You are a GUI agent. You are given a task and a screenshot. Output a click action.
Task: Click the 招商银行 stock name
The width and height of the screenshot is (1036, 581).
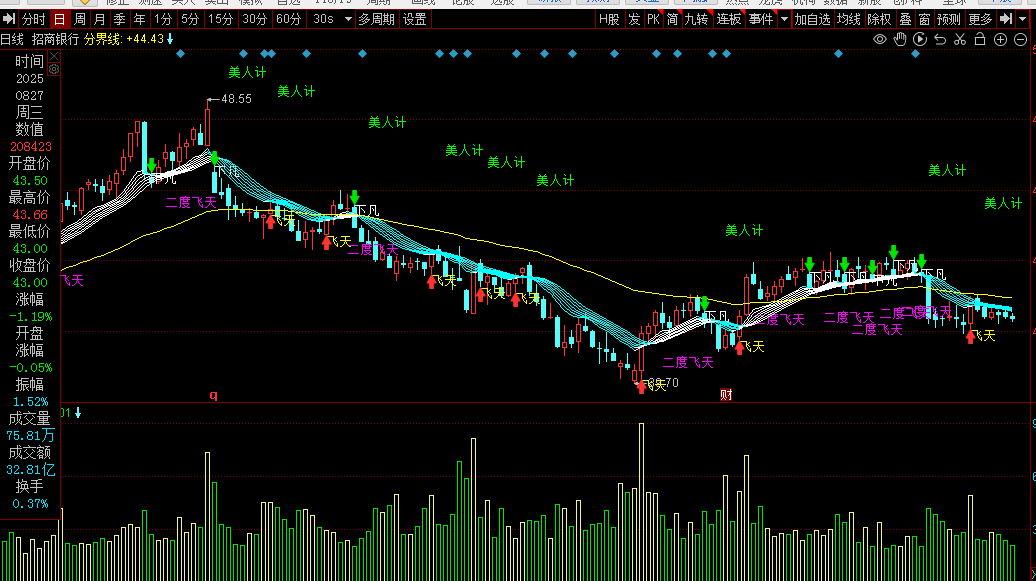point(55,40)
